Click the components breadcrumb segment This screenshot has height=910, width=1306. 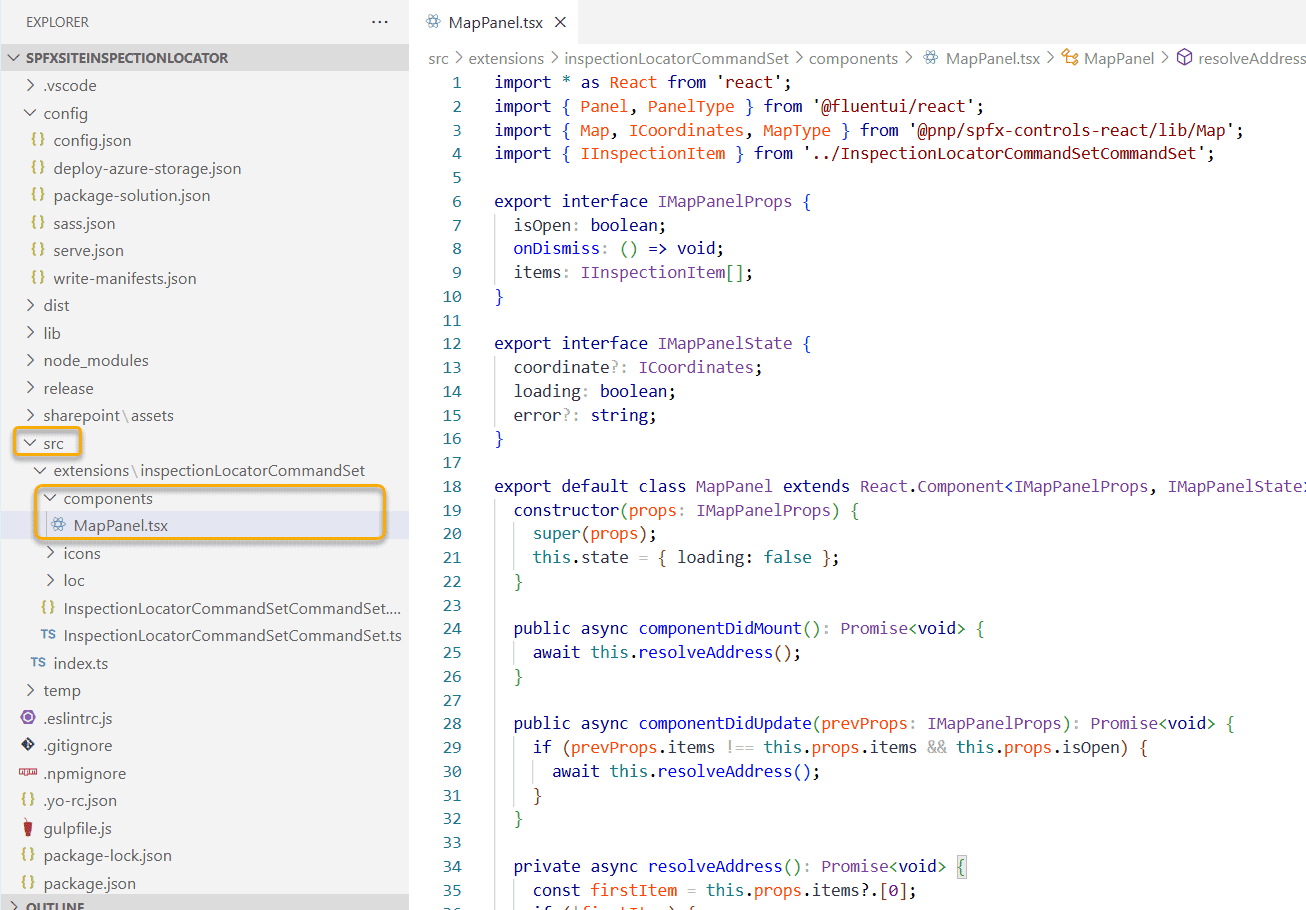[853, 58]
